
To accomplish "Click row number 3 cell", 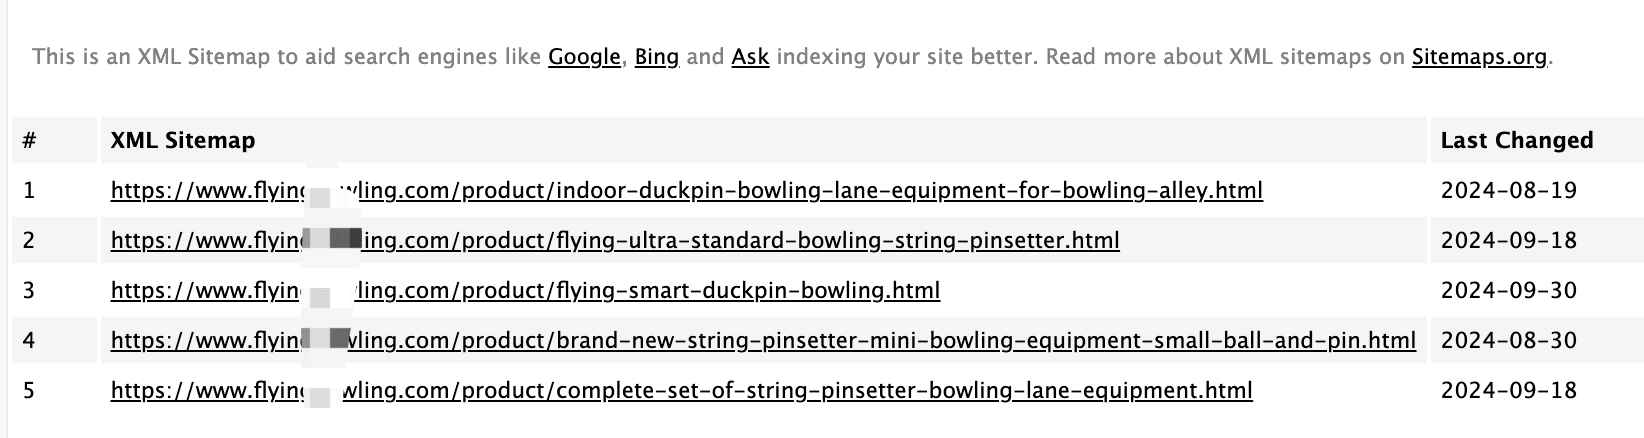I will click(x=29, y=291).
